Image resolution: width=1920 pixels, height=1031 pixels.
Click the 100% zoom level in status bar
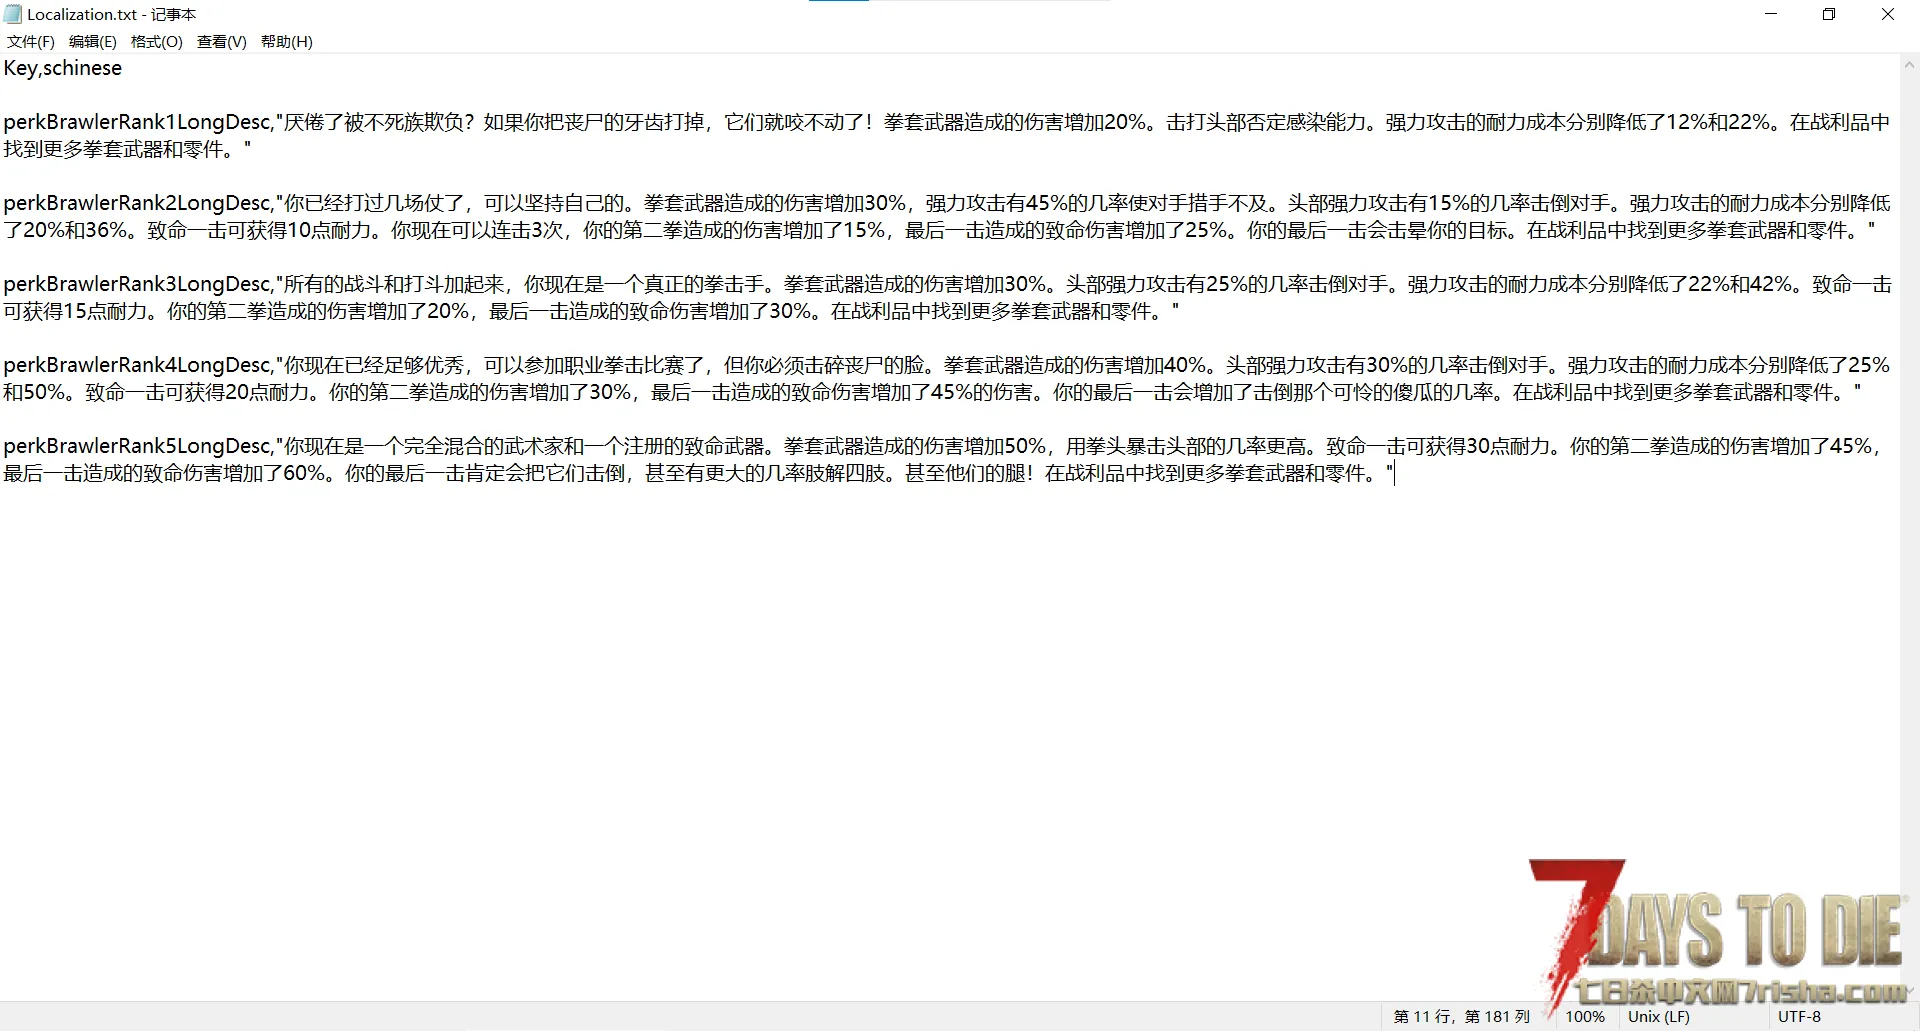(1584, 1016)
